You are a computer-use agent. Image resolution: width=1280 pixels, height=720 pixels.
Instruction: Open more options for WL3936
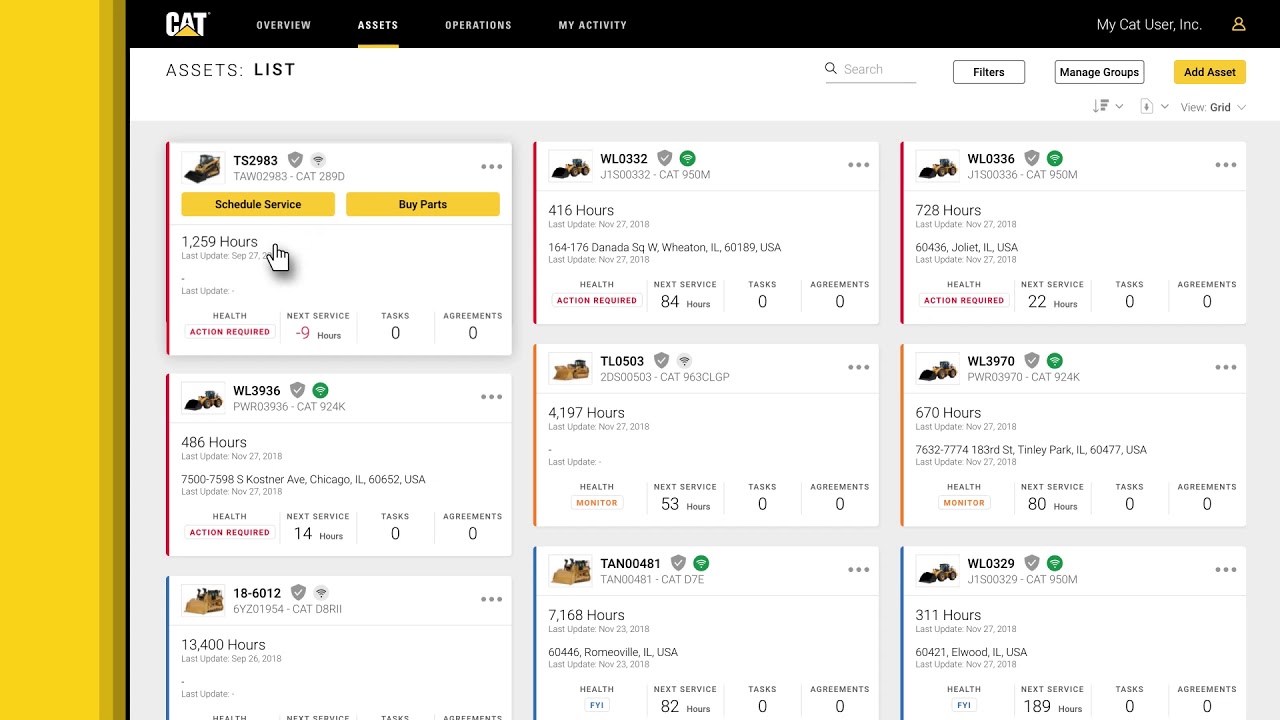491,397
